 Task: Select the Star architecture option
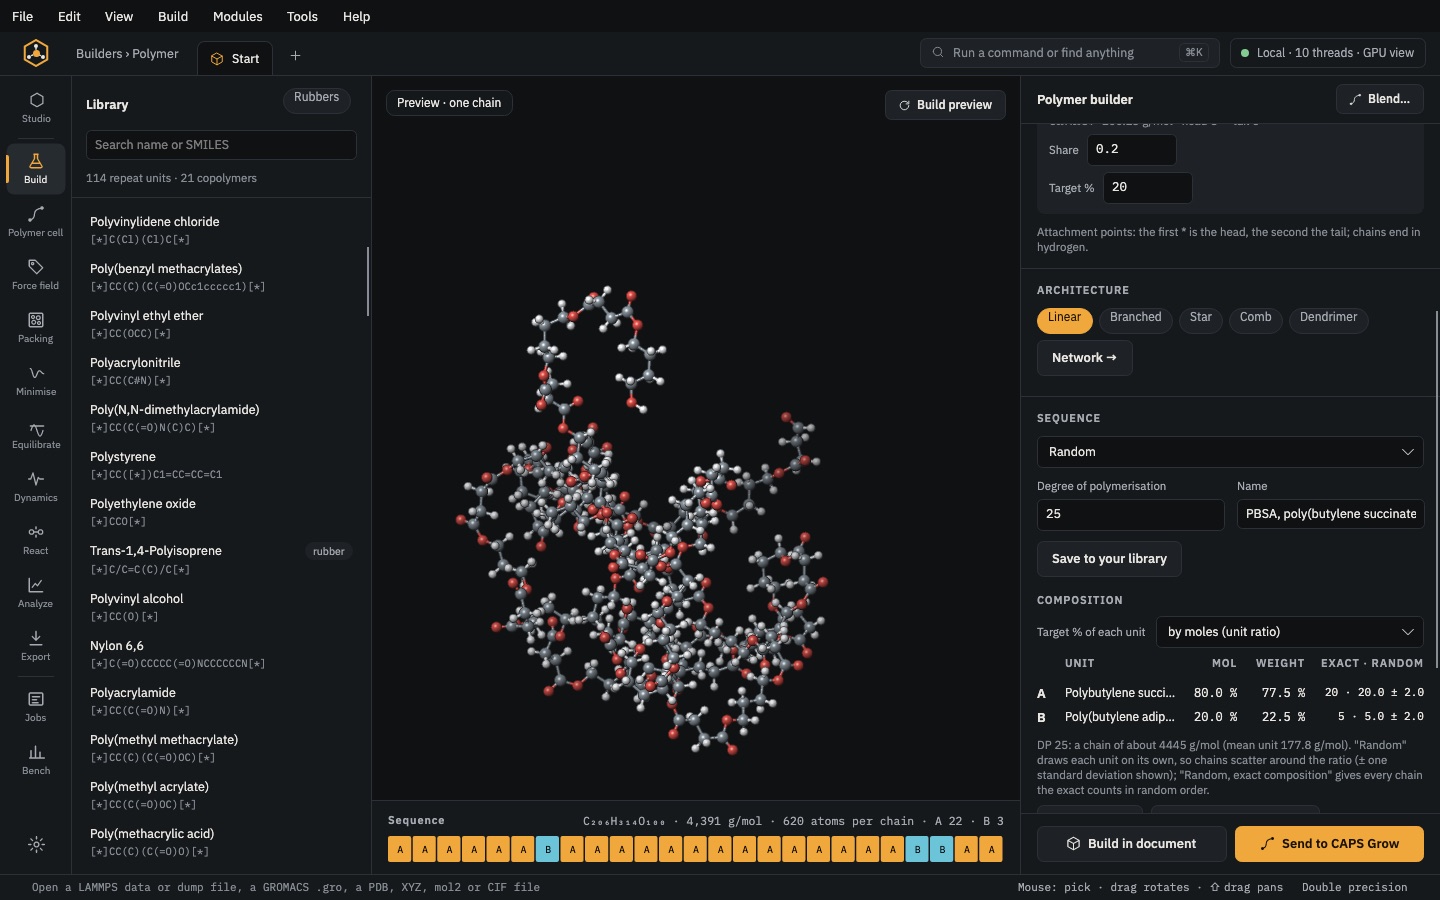coord(1201,319)
